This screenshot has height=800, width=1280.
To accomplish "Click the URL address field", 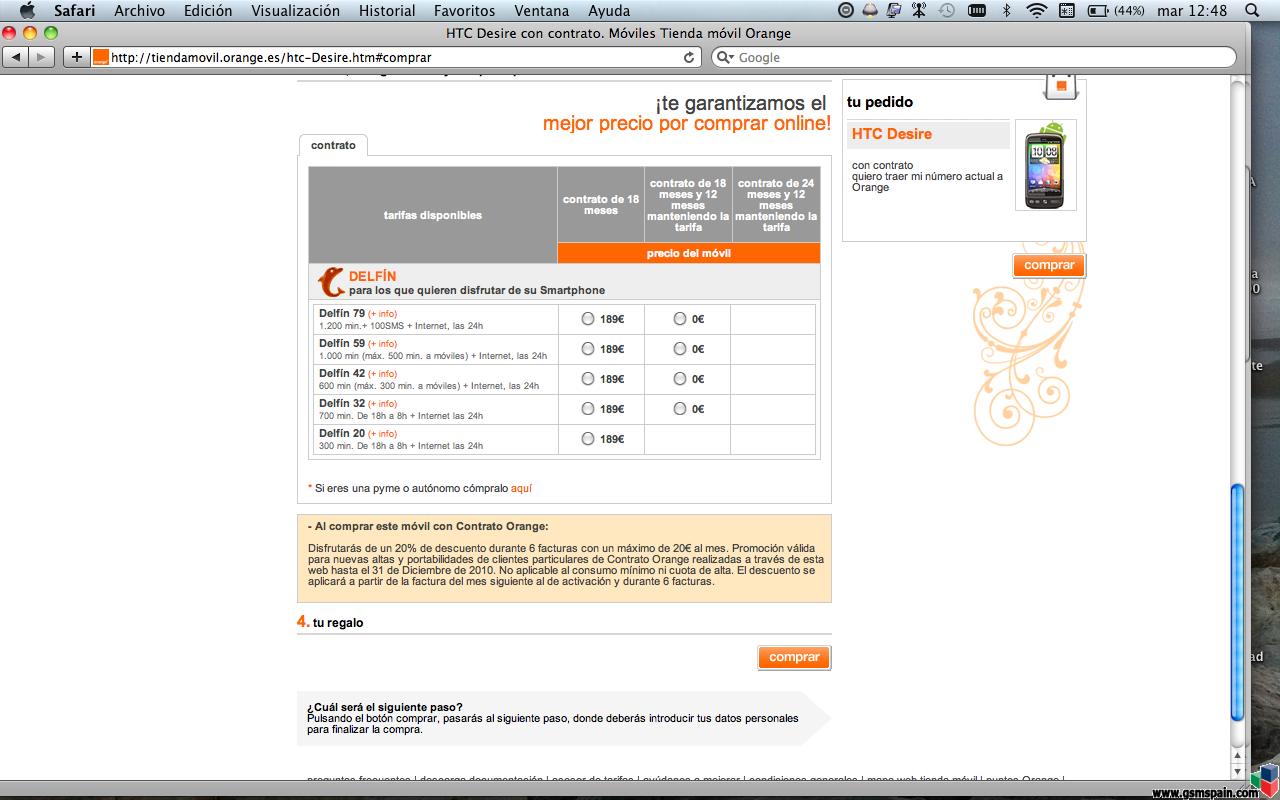I will click(395, 57).
